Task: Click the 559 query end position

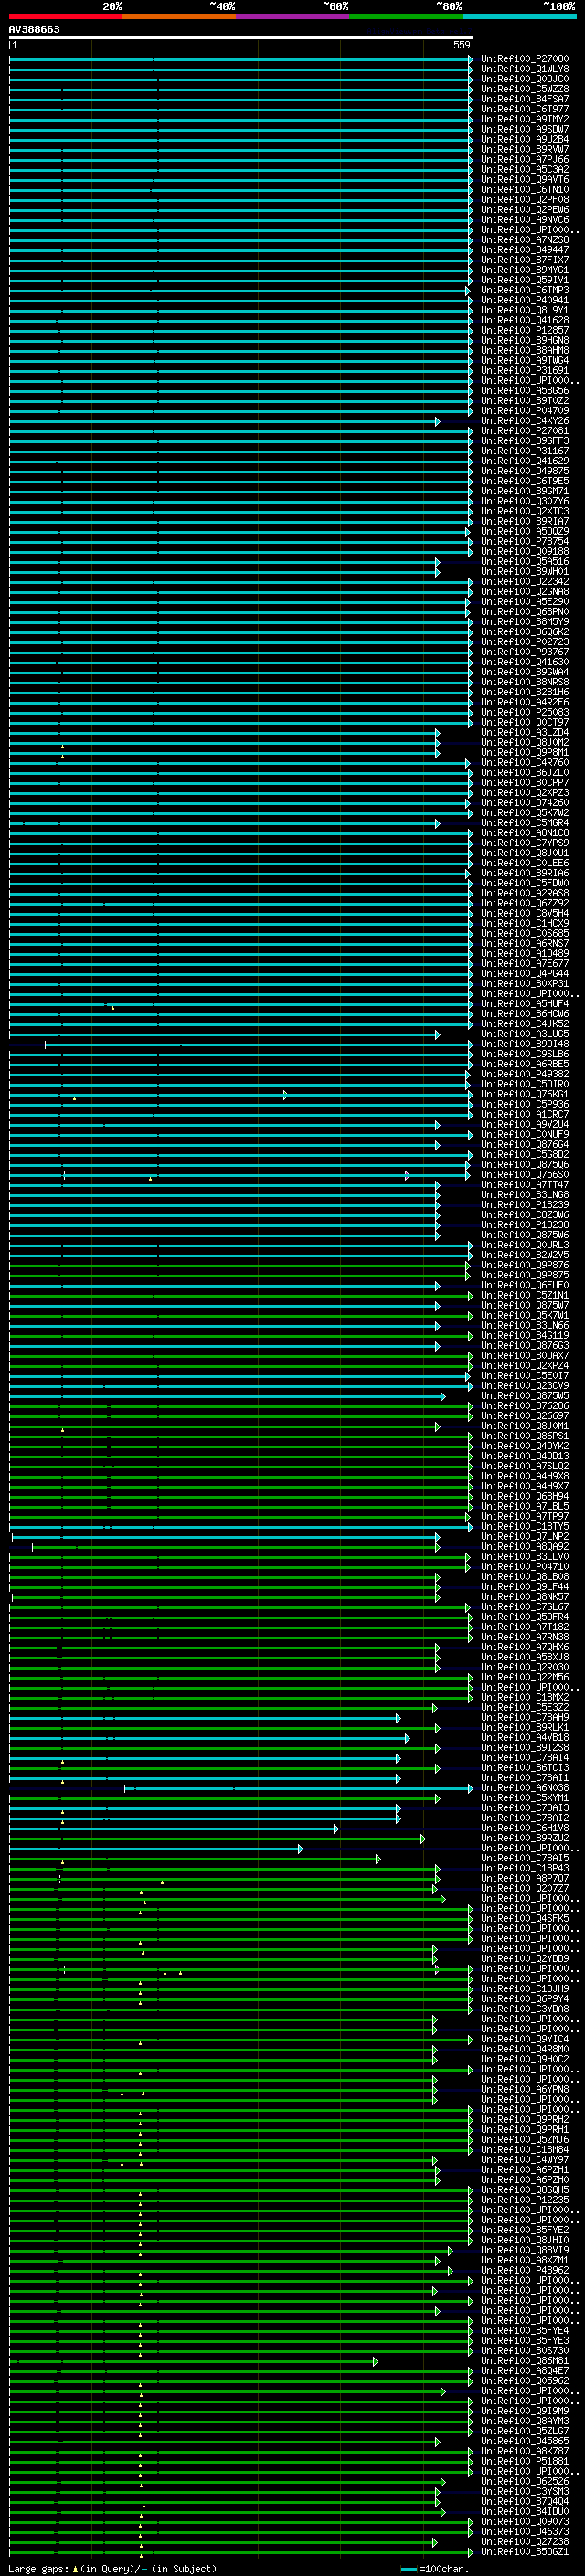Action: click(x=461, y=46)
